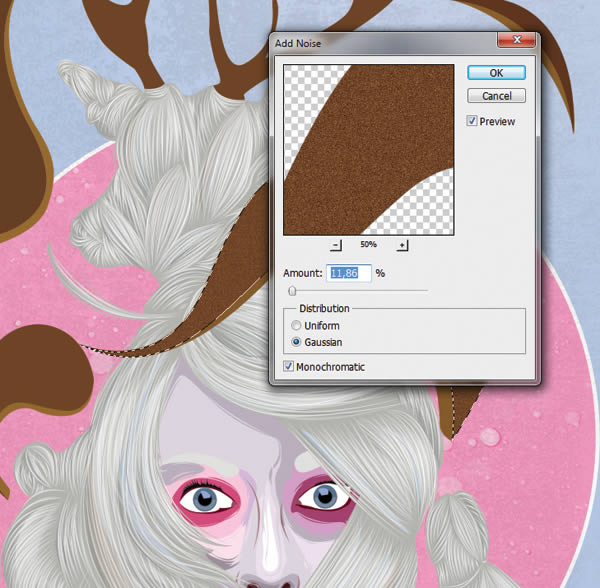Toggle the Preview checkbox
The height and width of the screenshot is (588, 600).
pyautogui.click(x=472, y=121)
